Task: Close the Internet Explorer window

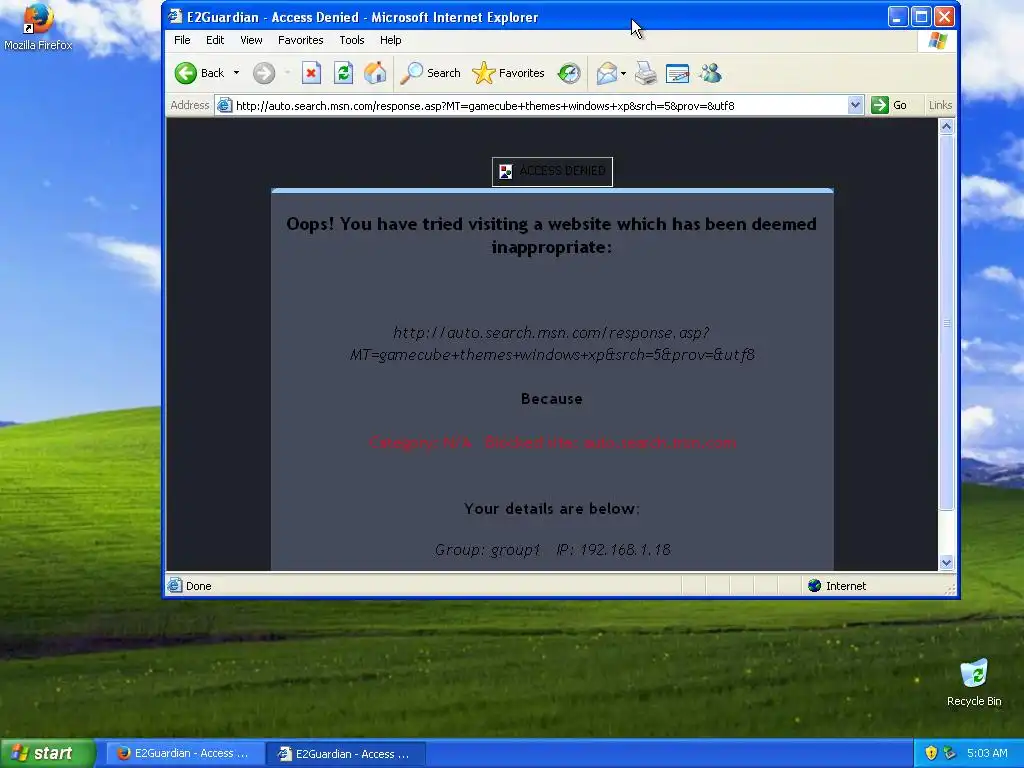Action: tap(944, 17)
